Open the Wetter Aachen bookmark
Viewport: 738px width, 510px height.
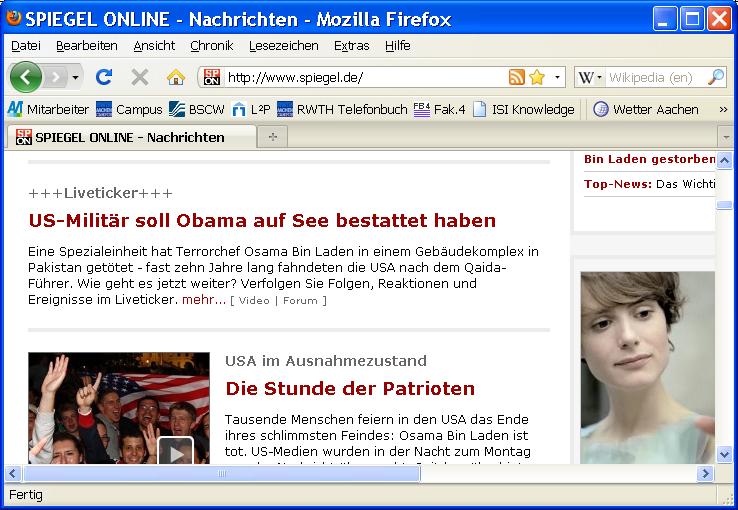pyautogui.click(x=645, y=110)
